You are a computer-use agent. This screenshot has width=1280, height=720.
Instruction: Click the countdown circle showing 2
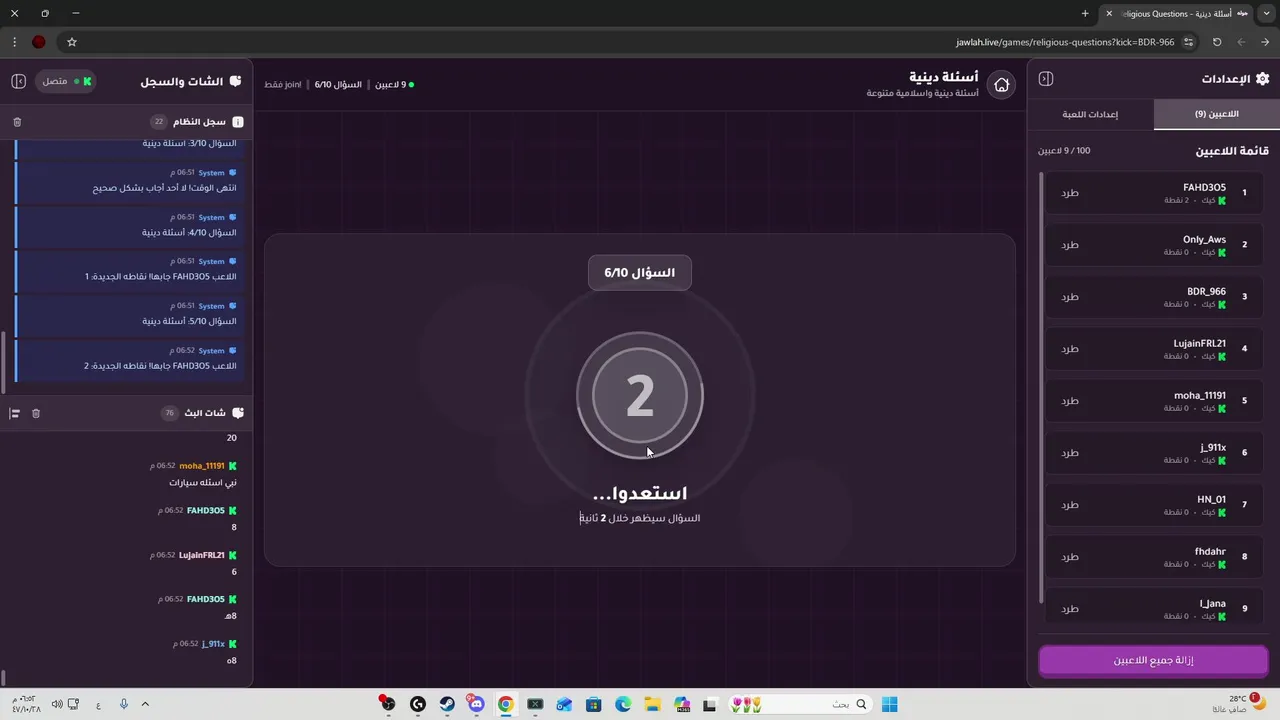coord(640,396)
